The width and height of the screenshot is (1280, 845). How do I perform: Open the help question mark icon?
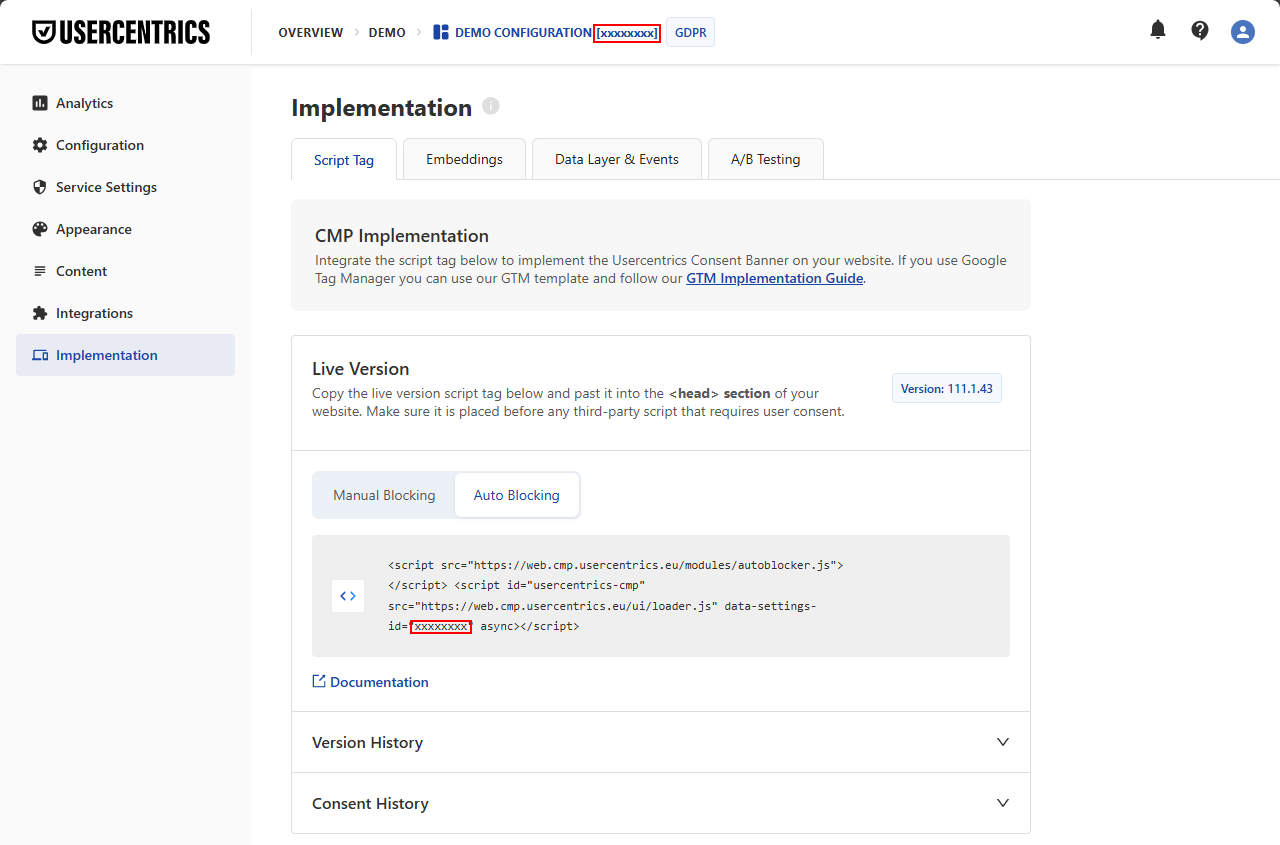(x=1200, y=31)
